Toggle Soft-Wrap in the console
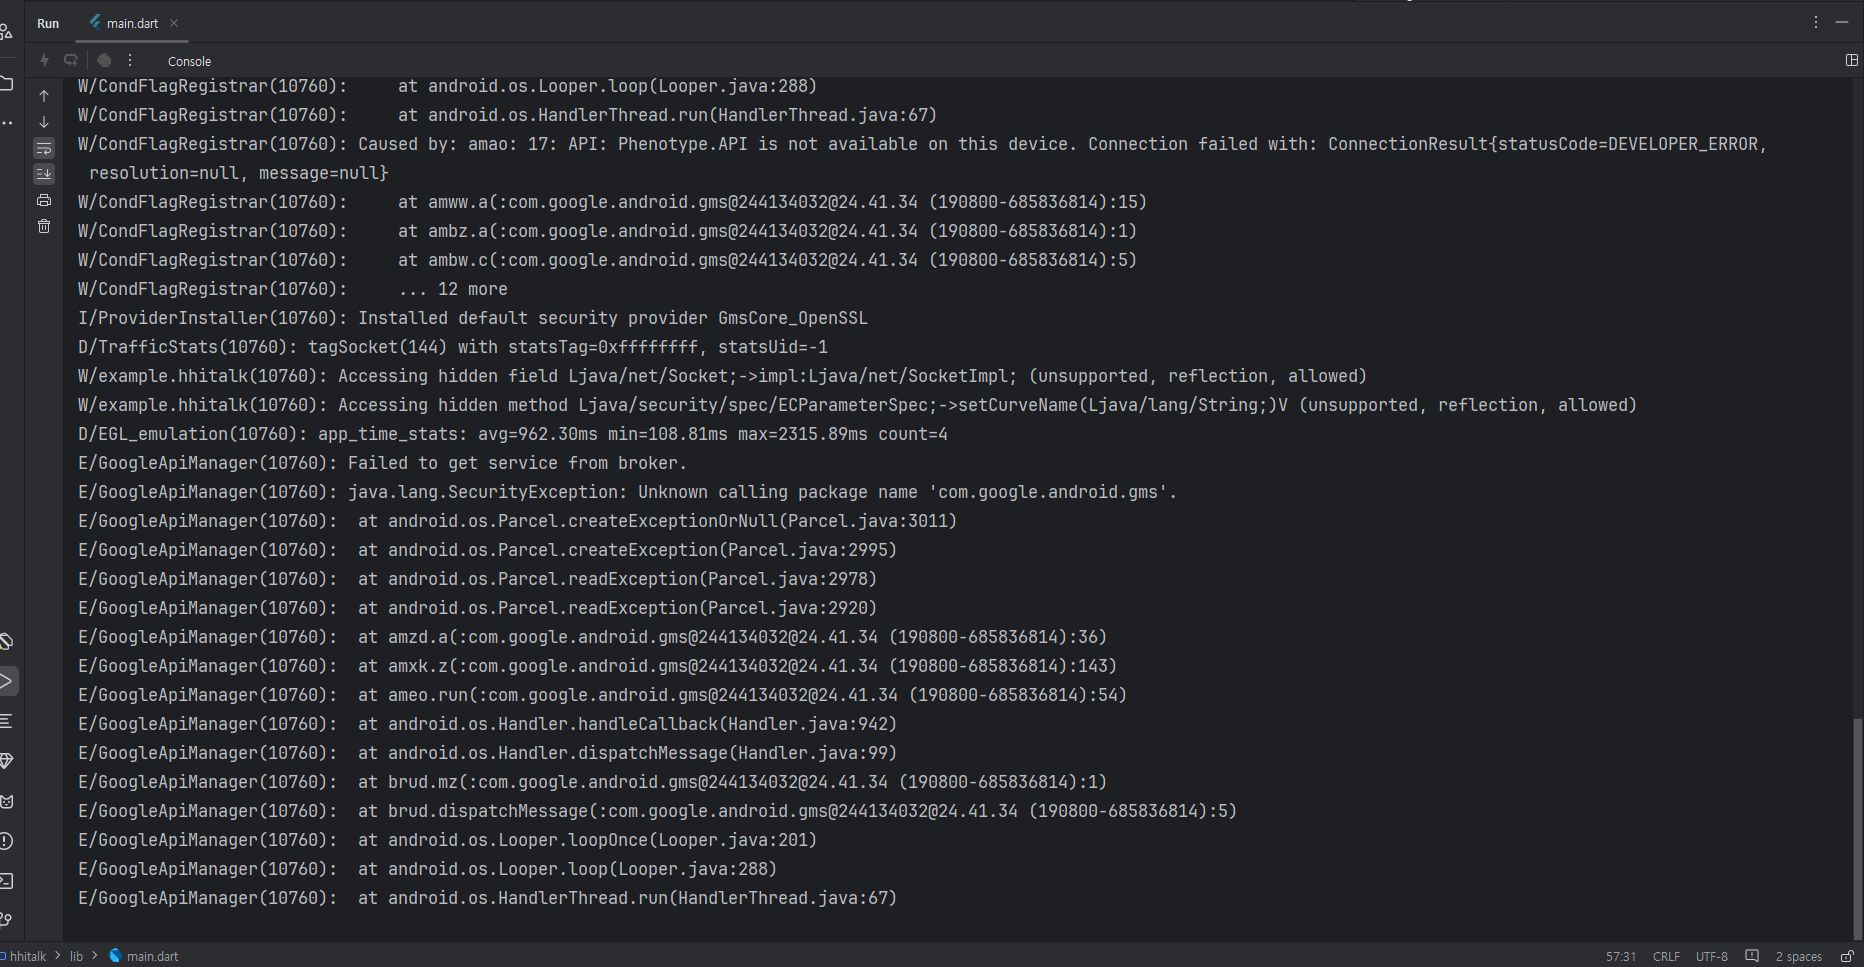This screenshot has width=1864, height=967. [44, 148]
